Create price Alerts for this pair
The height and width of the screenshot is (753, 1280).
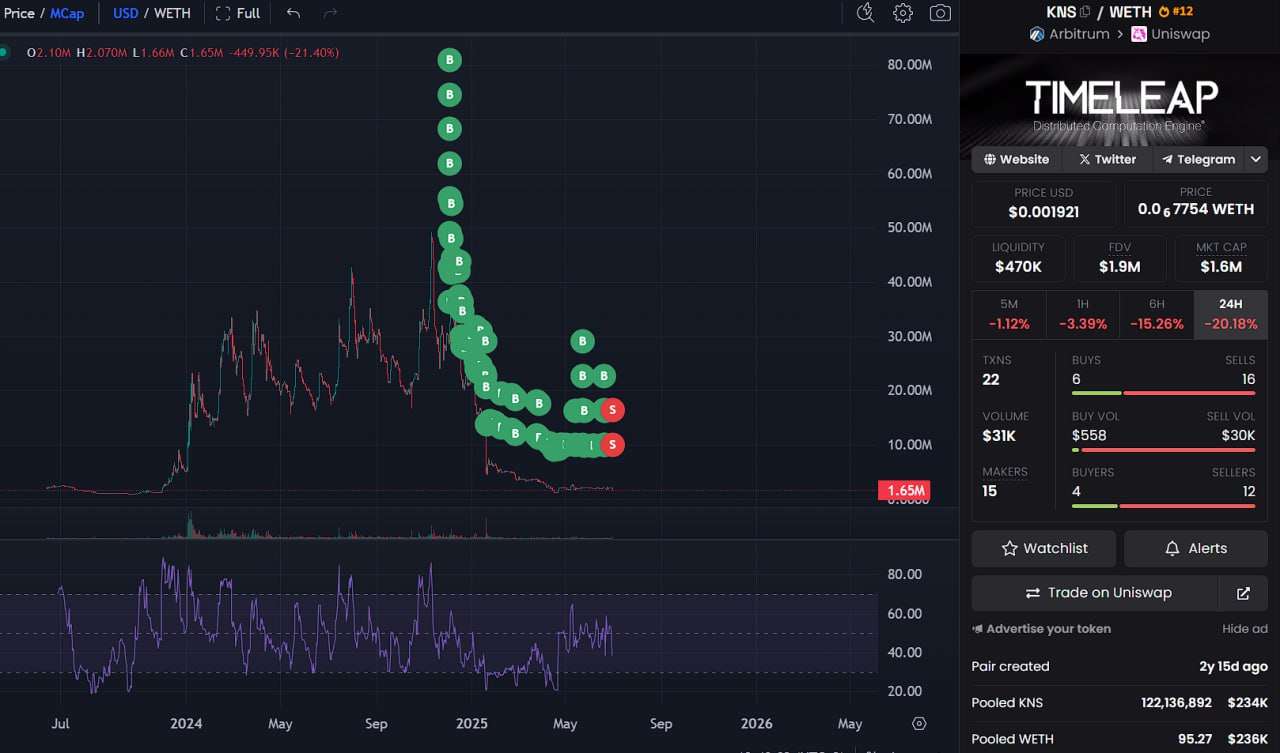(1196, 548)
